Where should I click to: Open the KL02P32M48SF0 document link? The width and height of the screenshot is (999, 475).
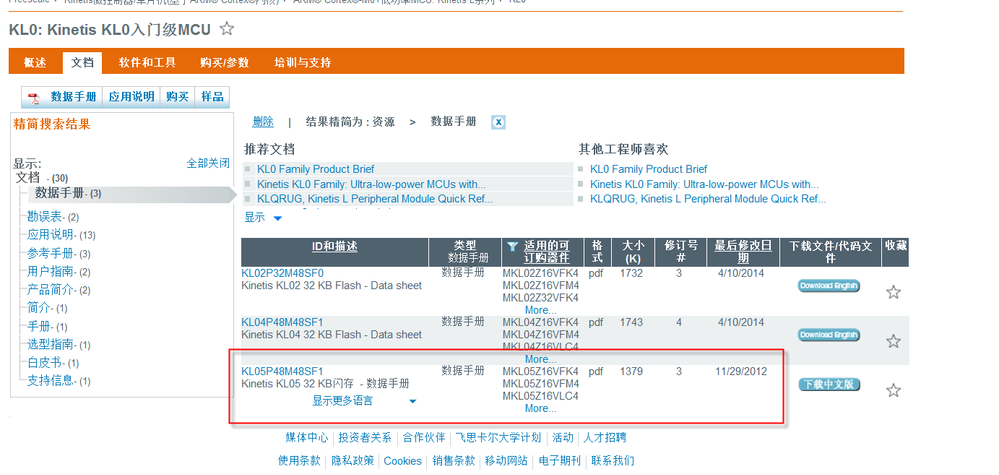pos(282,273)
